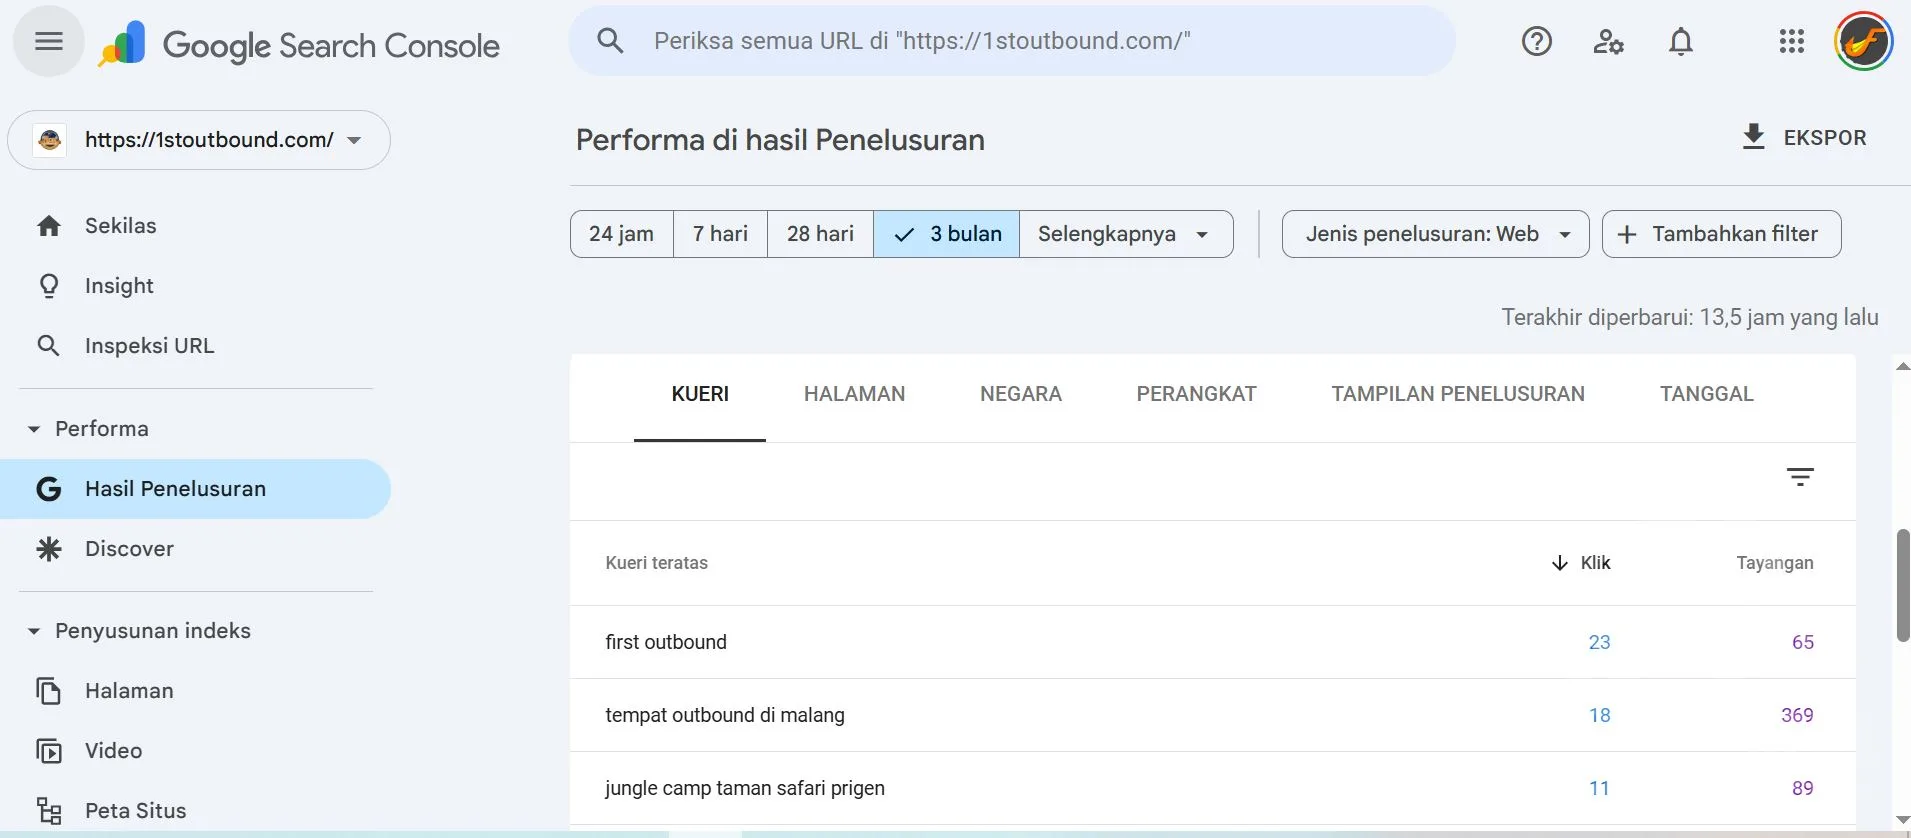Open the account profile avatar
The width and height of the screenshot is (1911, 838).
tap(1863, 42)
